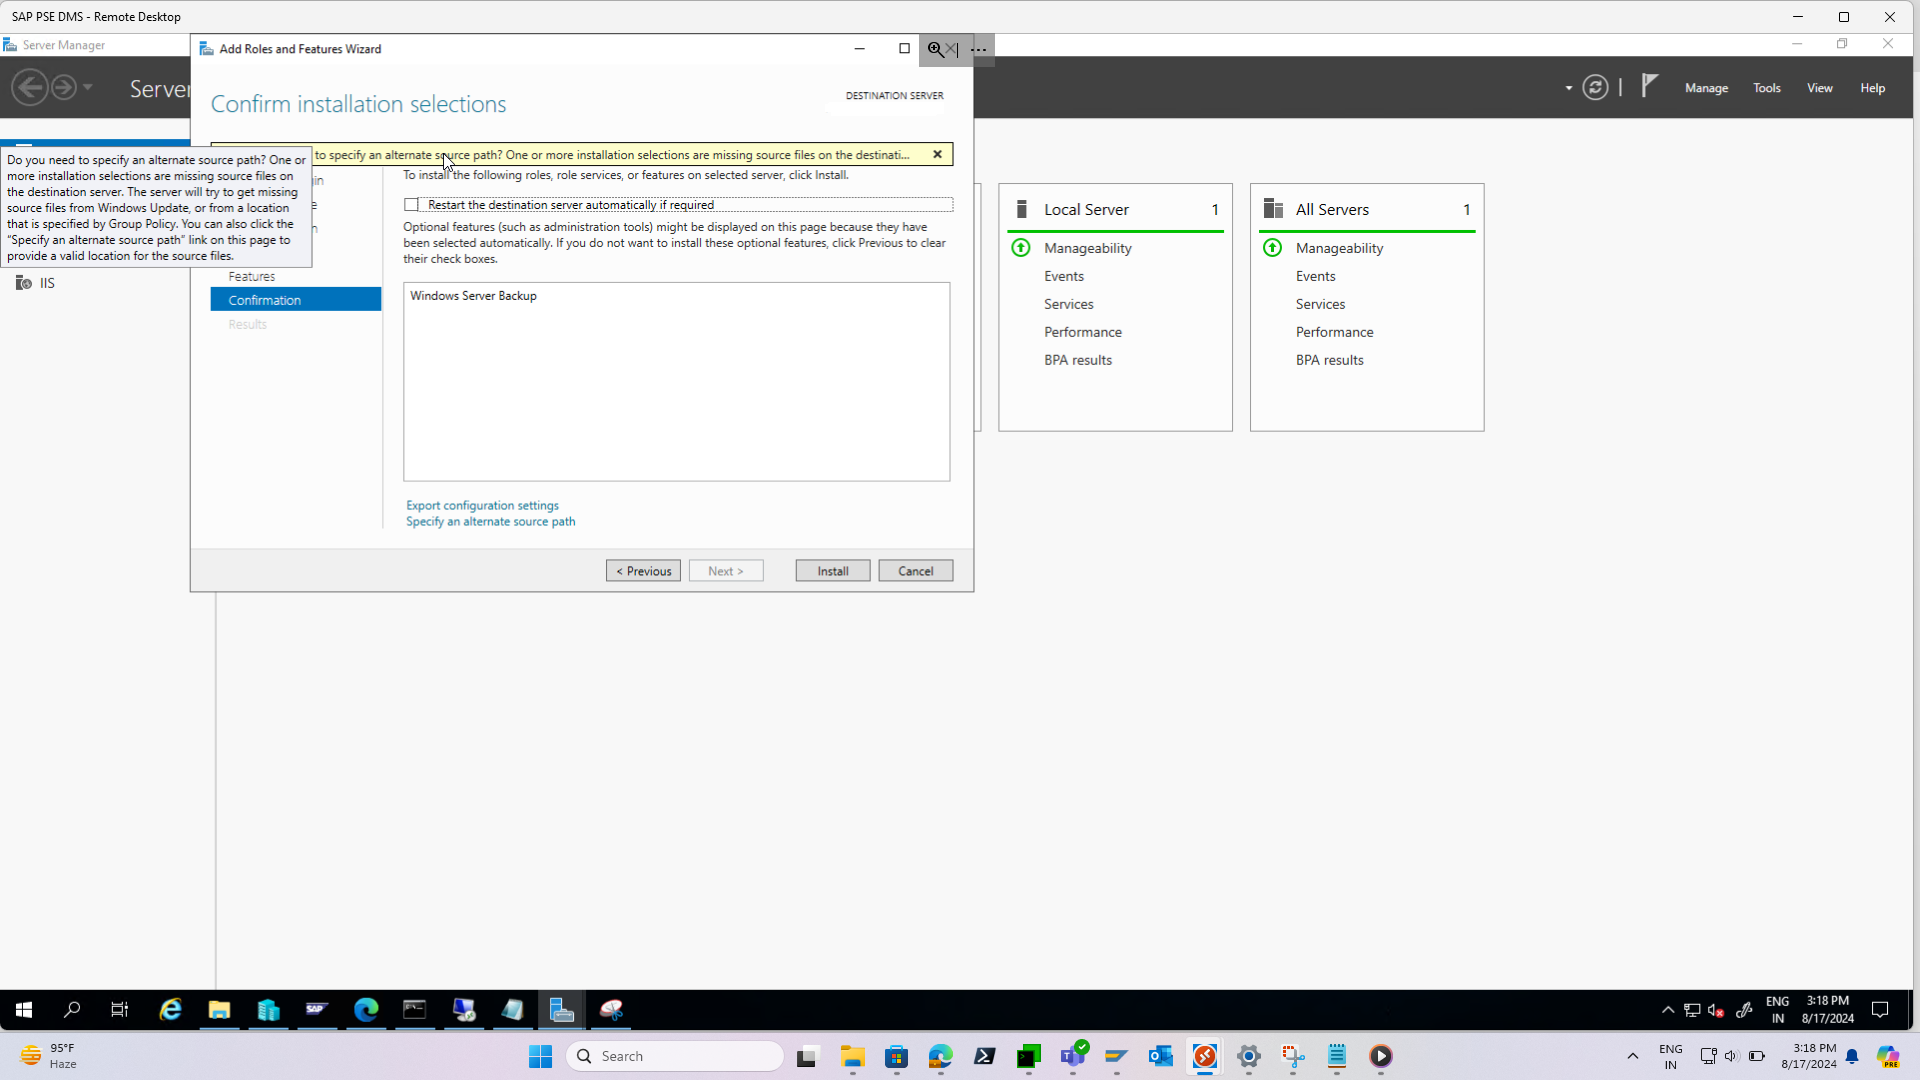The image size is (1920, 1080).
Task: Open Windows Settings from the host taskbar
Action: tap(1250, 1057)
